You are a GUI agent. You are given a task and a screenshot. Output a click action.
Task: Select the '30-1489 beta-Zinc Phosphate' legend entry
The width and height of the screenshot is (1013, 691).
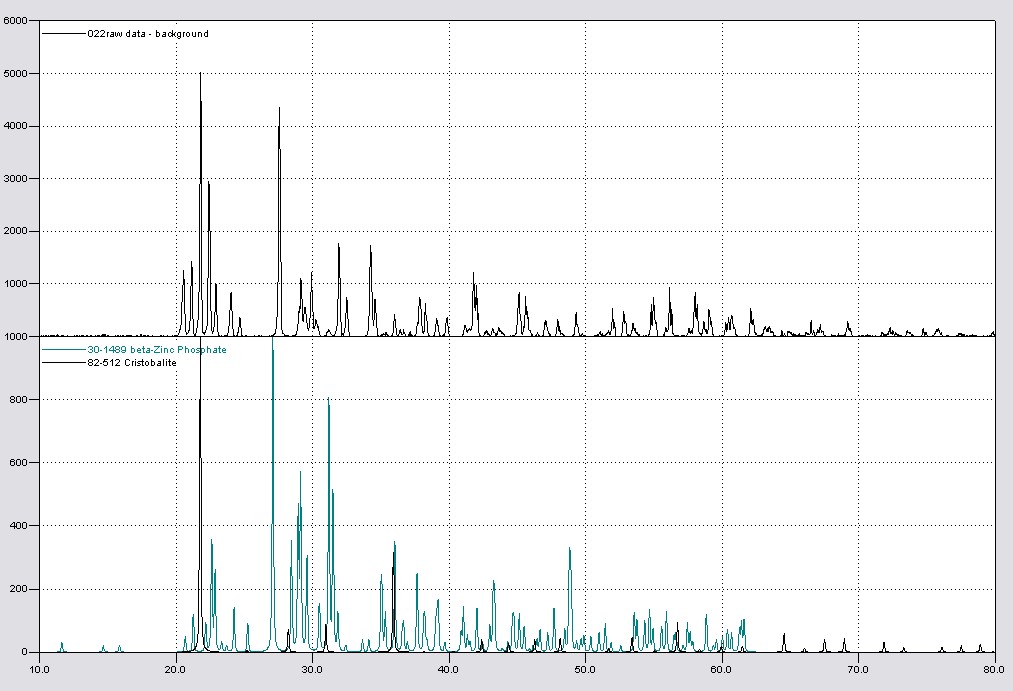click(157, 349)
